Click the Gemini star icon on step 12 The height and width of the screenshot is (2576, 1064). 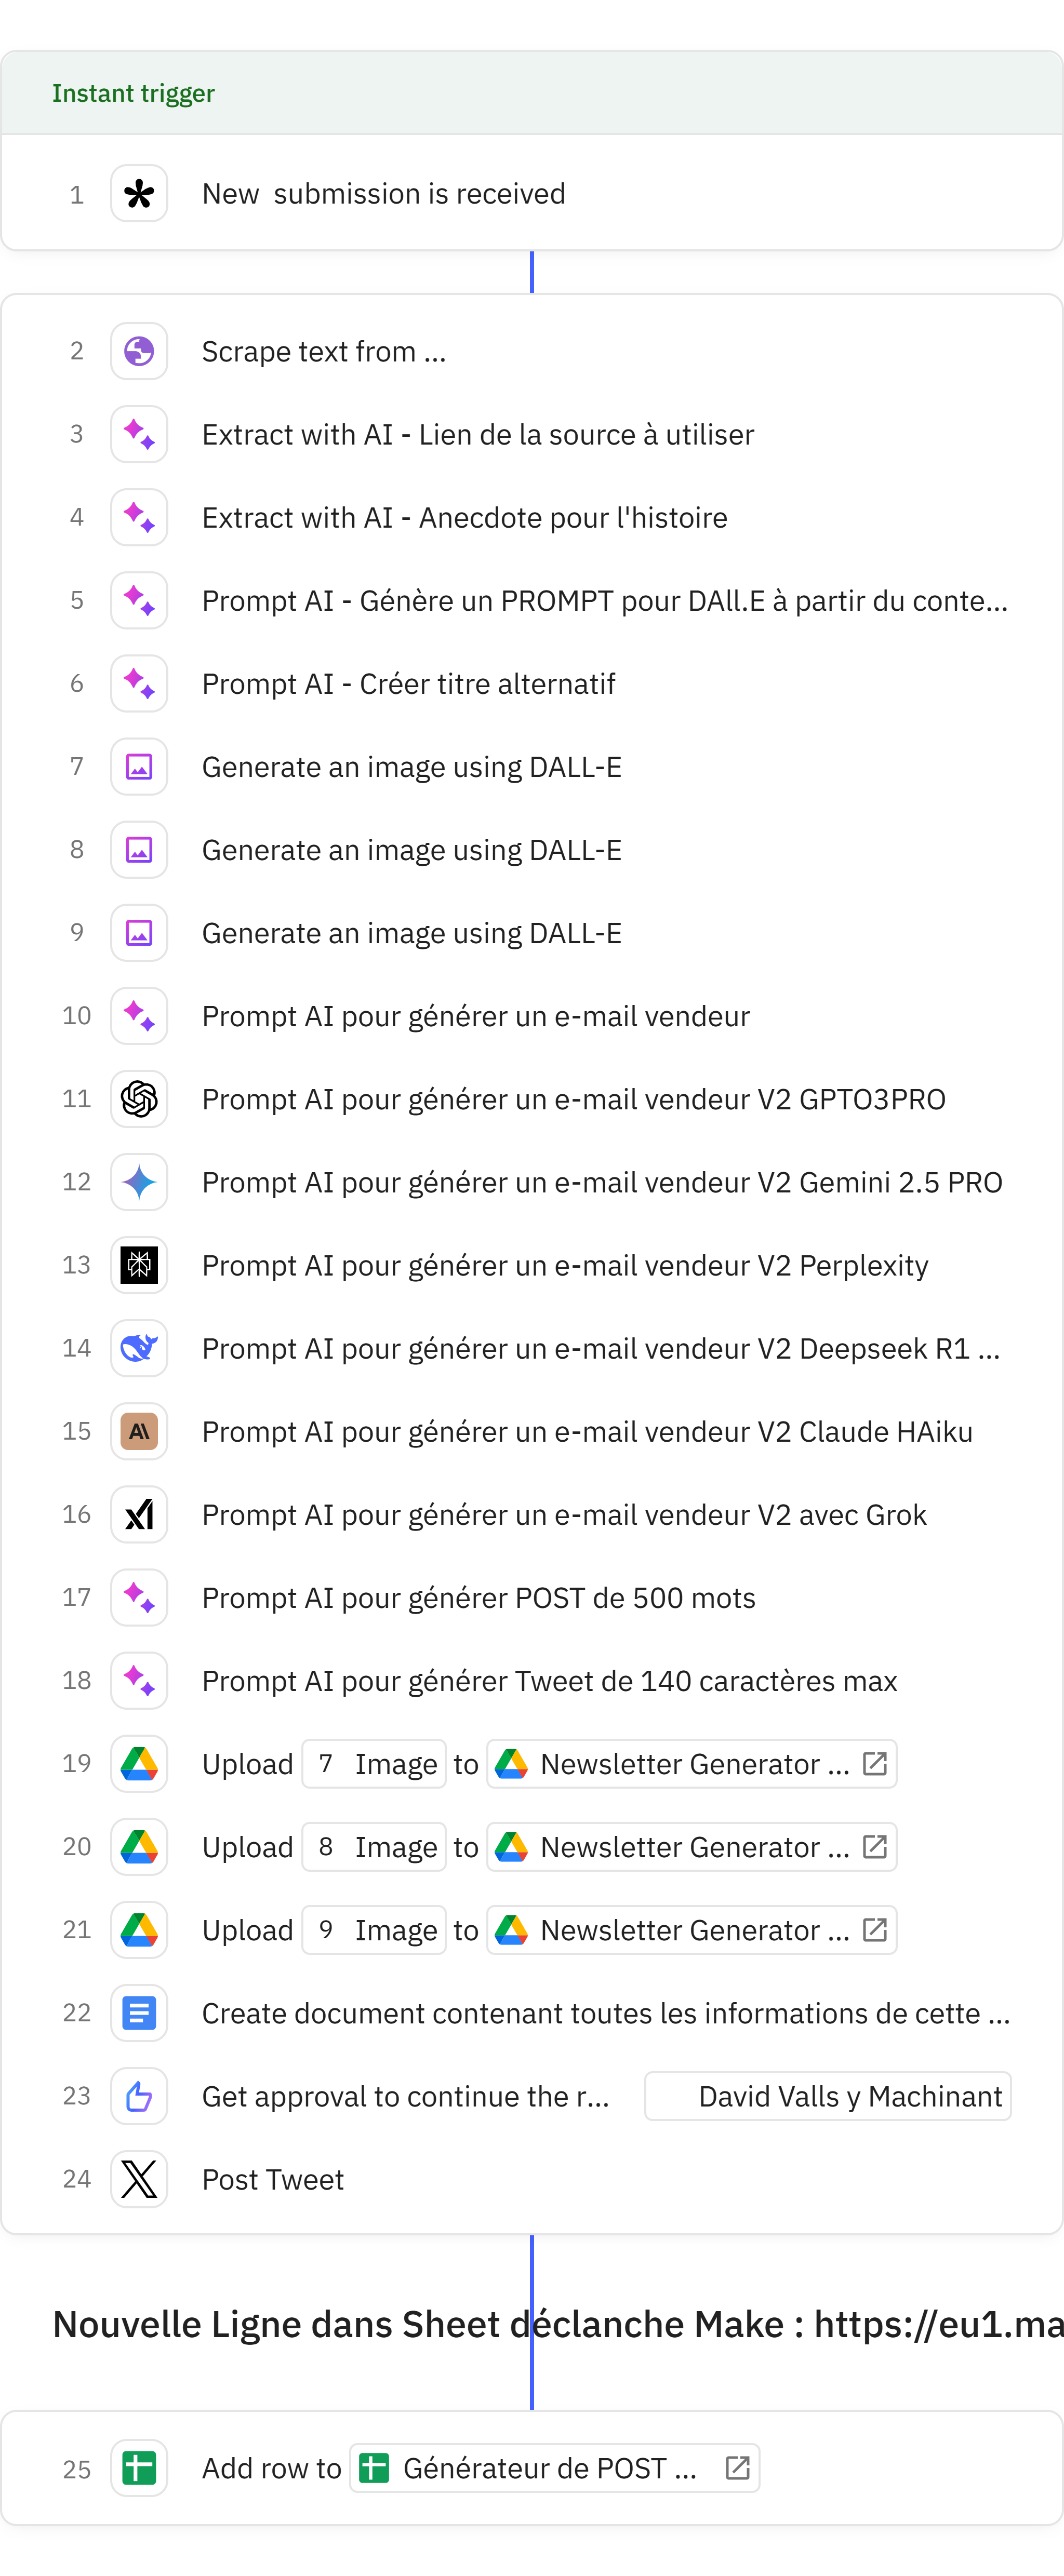[x=139, y=1182]
